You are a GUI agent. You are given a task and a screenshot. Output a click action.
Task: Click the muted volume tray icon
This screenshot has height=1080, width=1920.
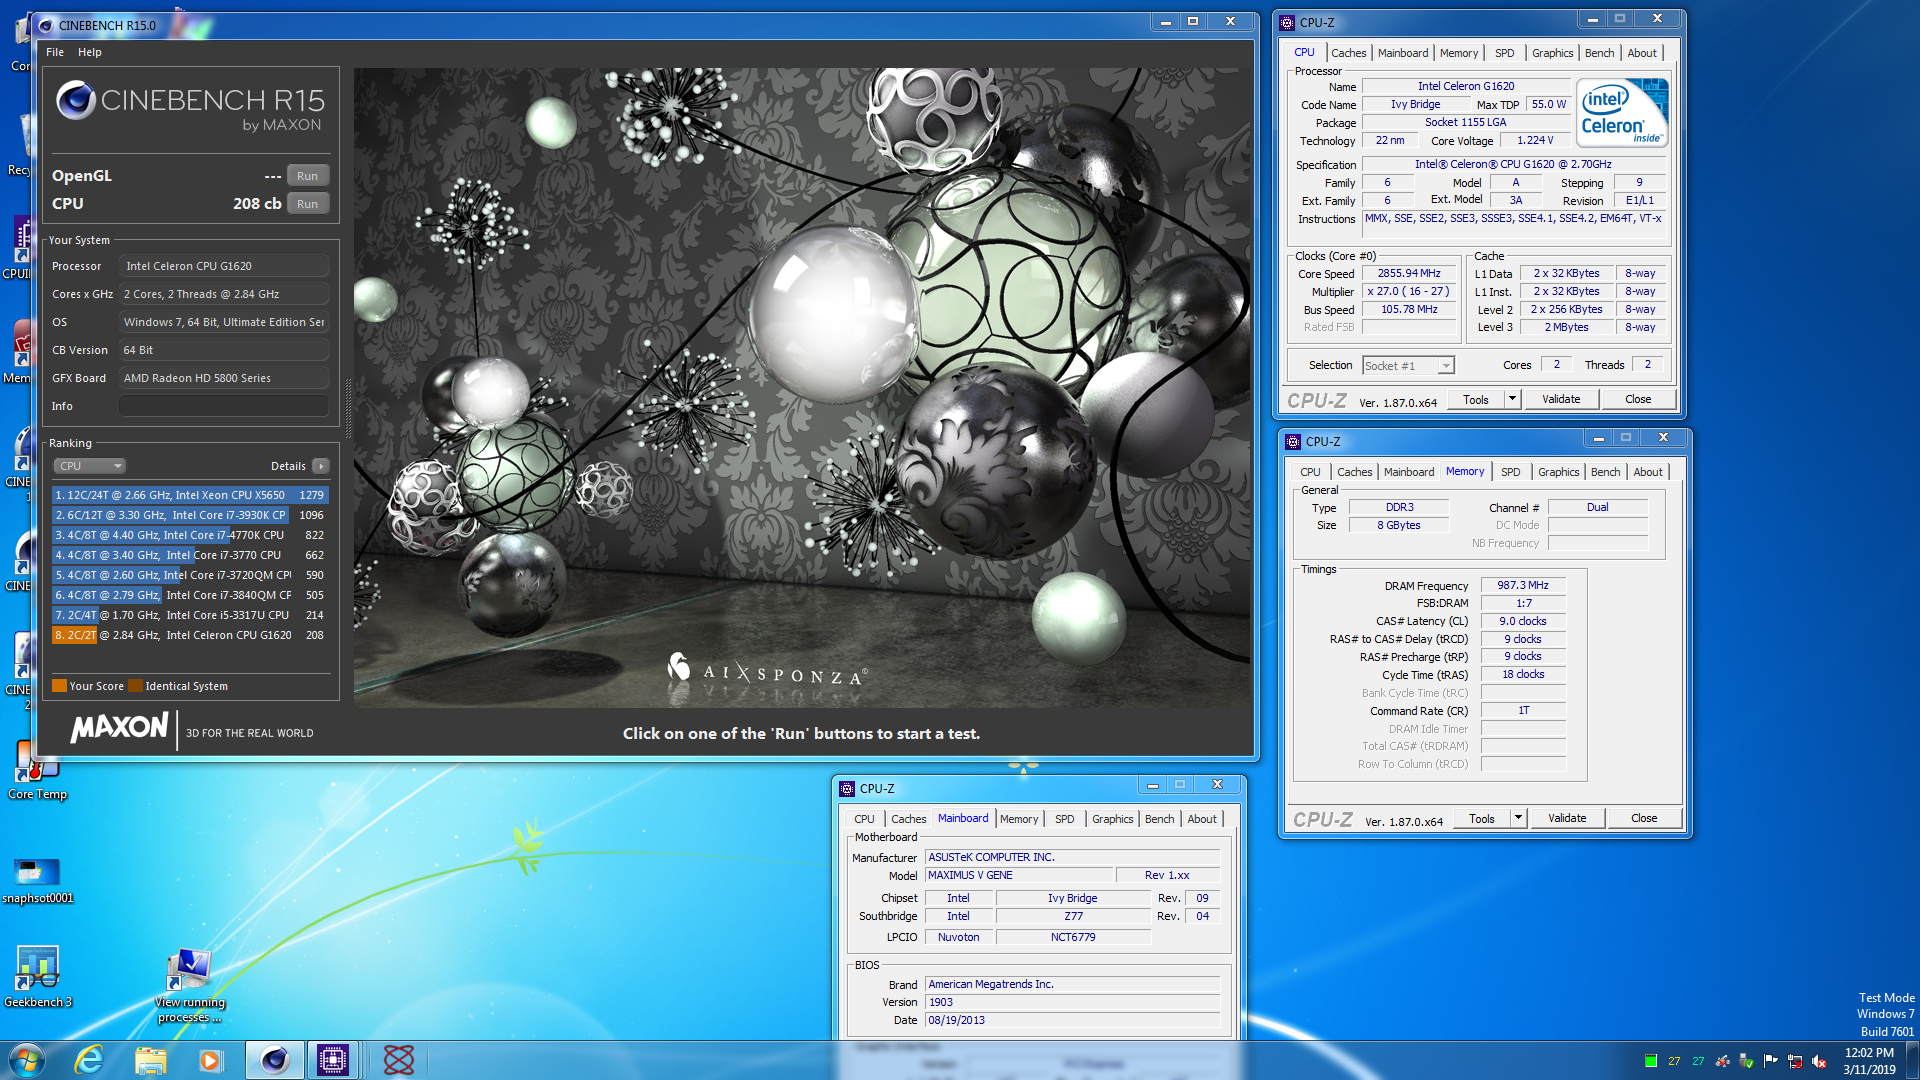[x=1819, y=1061]
